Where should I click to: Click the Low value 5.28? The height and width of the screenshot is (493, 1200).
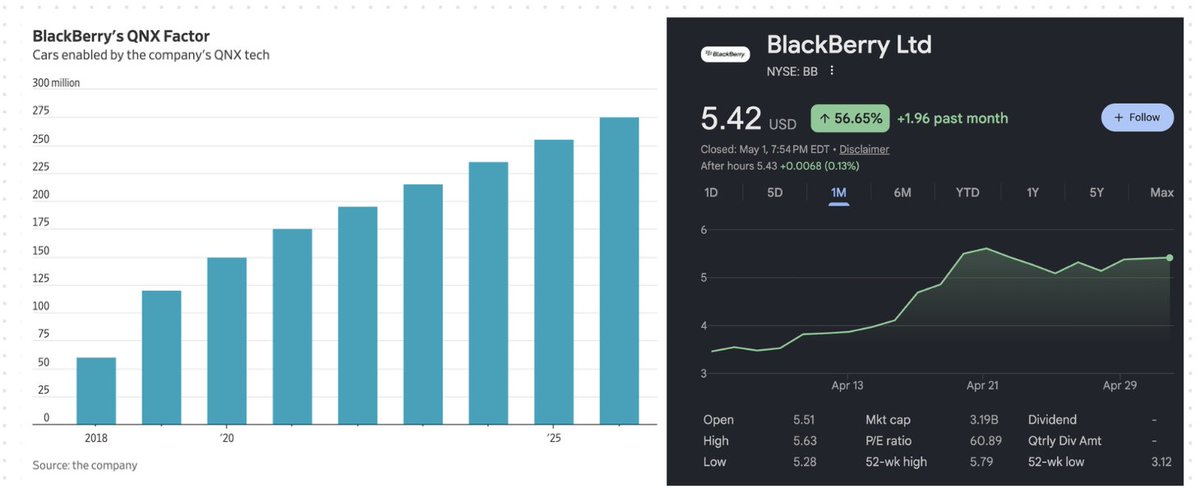(x=806, y=462)
